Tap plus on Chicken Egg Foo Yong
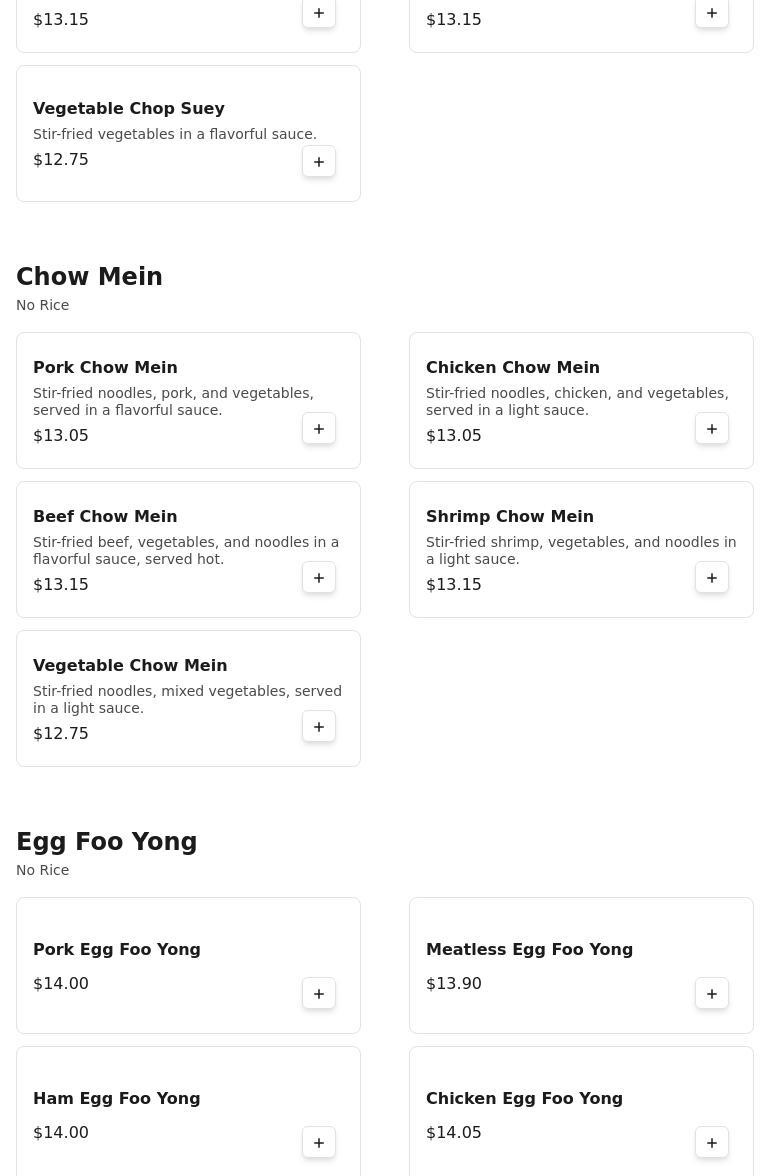 click(x=712, y=1143)
